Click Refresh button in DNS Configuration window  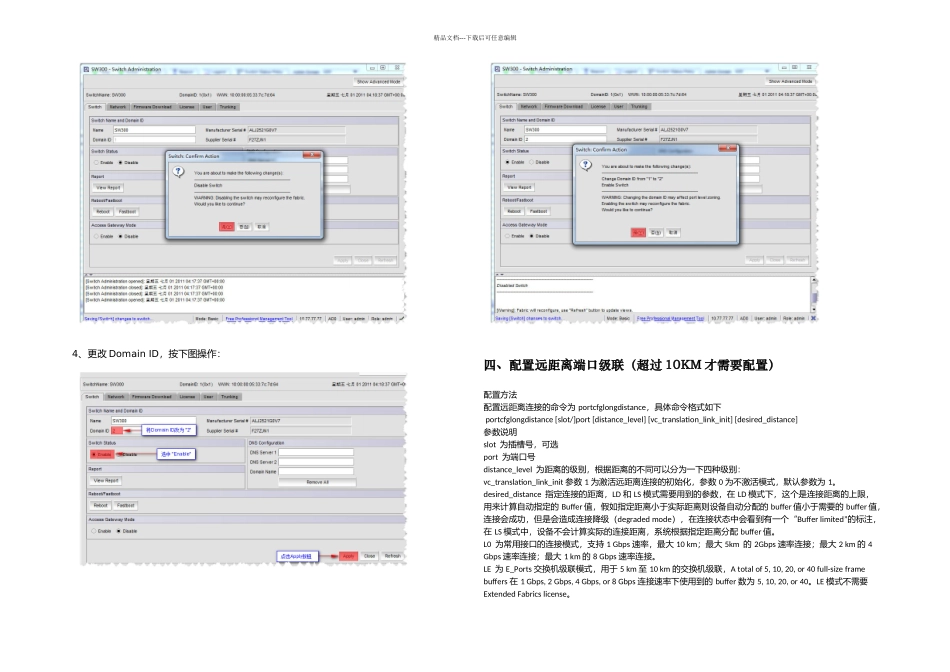tap(393, 556)
